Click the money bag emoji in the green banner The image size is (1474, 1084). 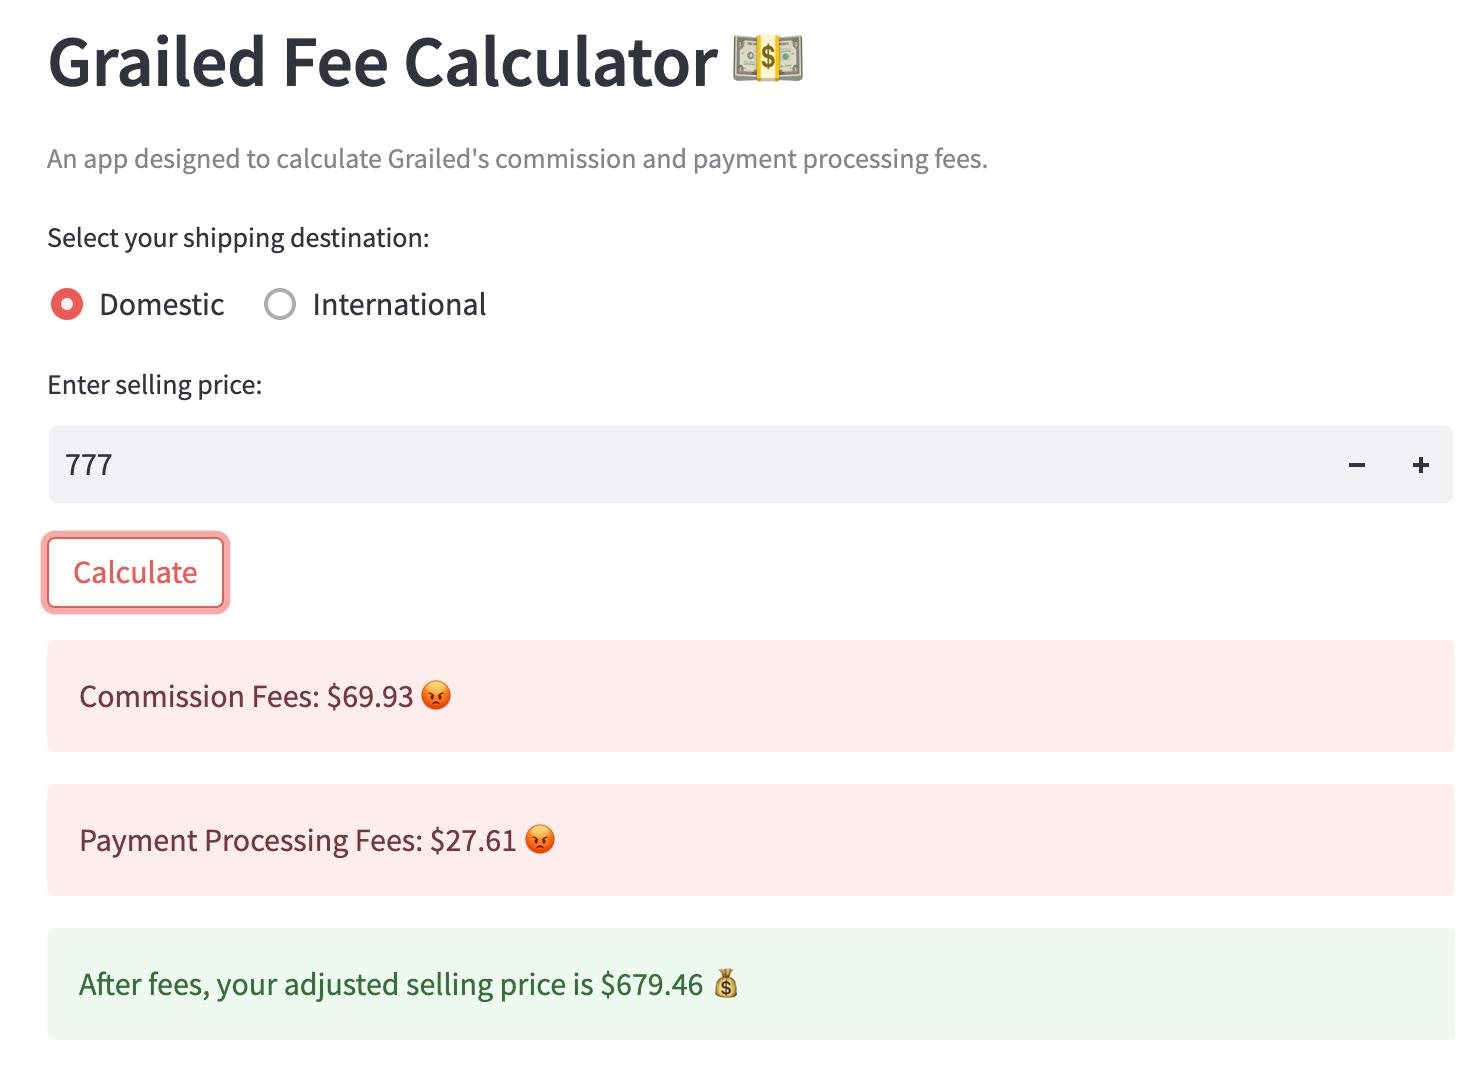point(727,984)
